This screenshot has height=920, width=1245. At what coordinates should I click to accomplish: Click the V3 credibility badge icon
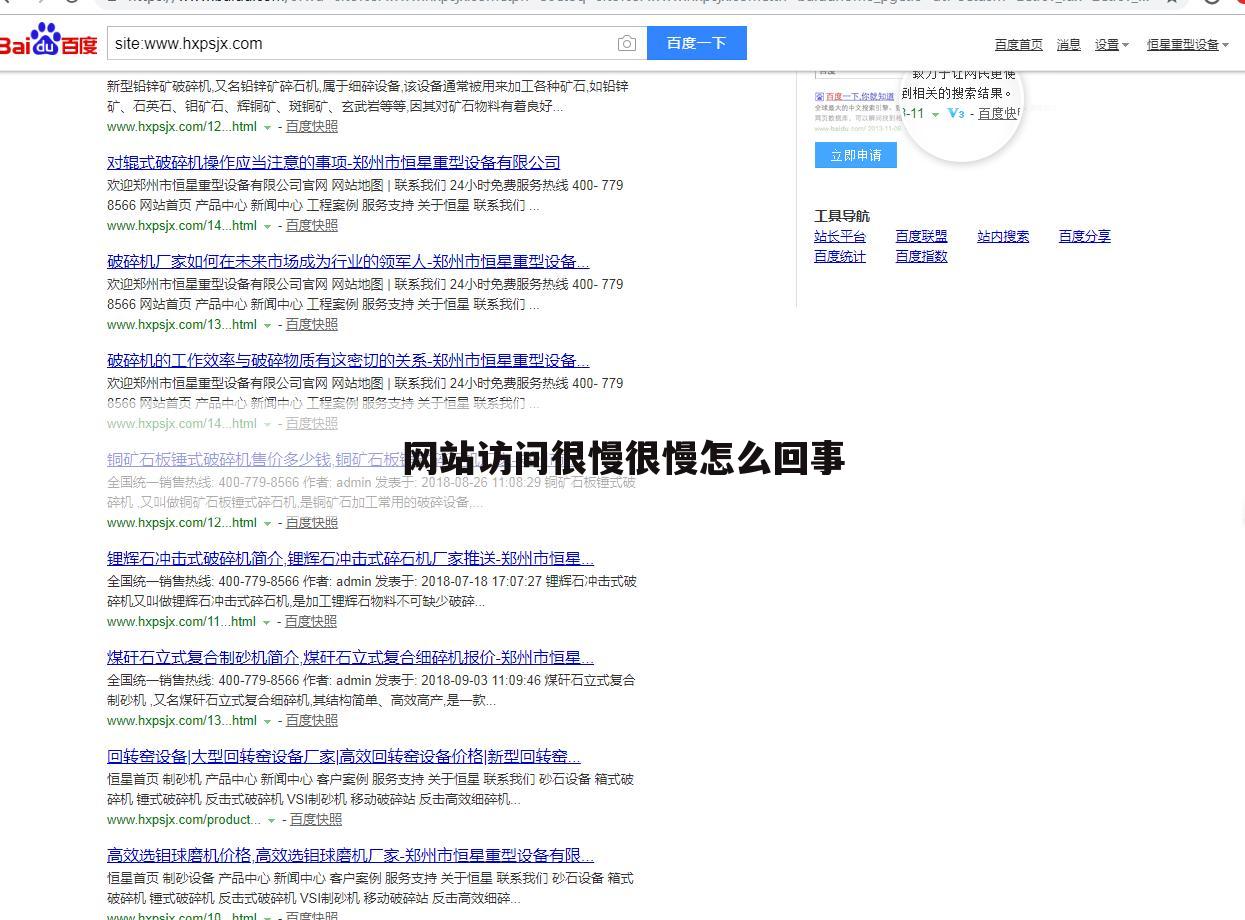tap(956, 113)
